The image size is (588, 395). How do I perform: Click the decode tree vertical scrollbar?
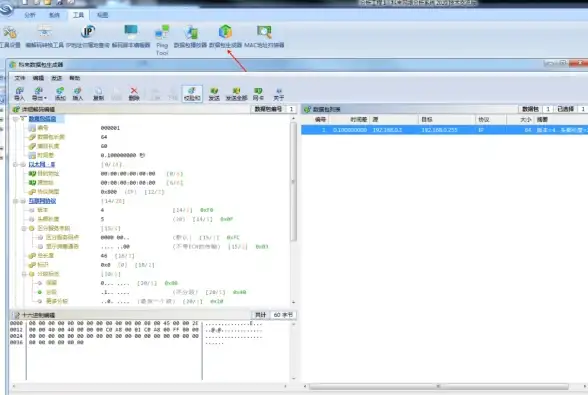click(294, 182)
